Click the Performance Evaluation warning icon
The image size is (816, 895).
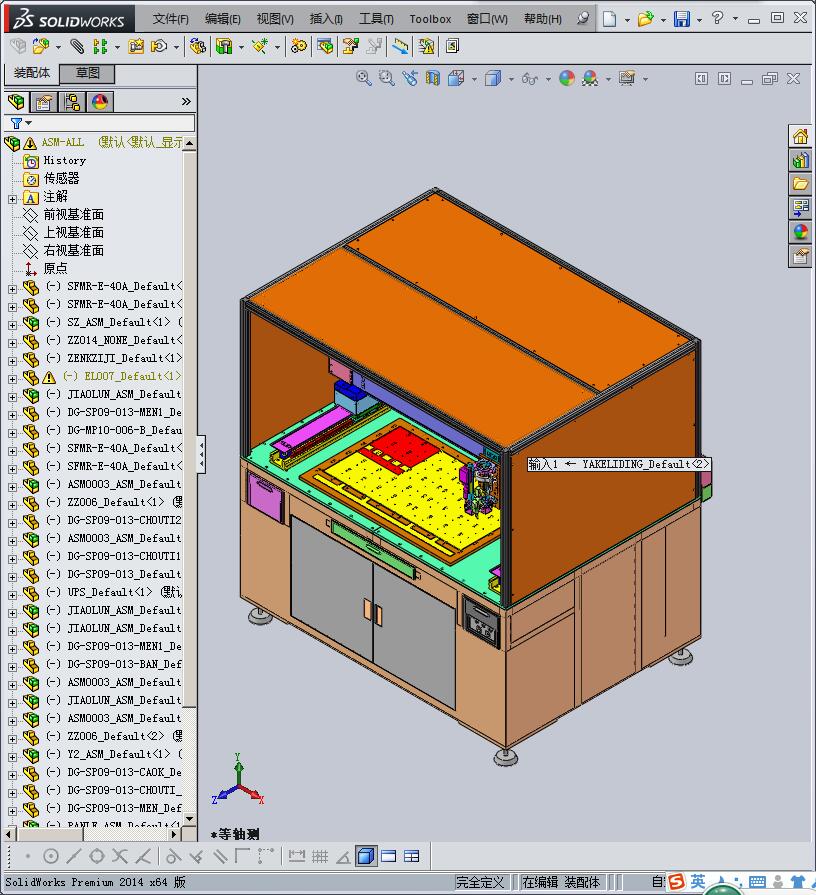pos(426,46)
